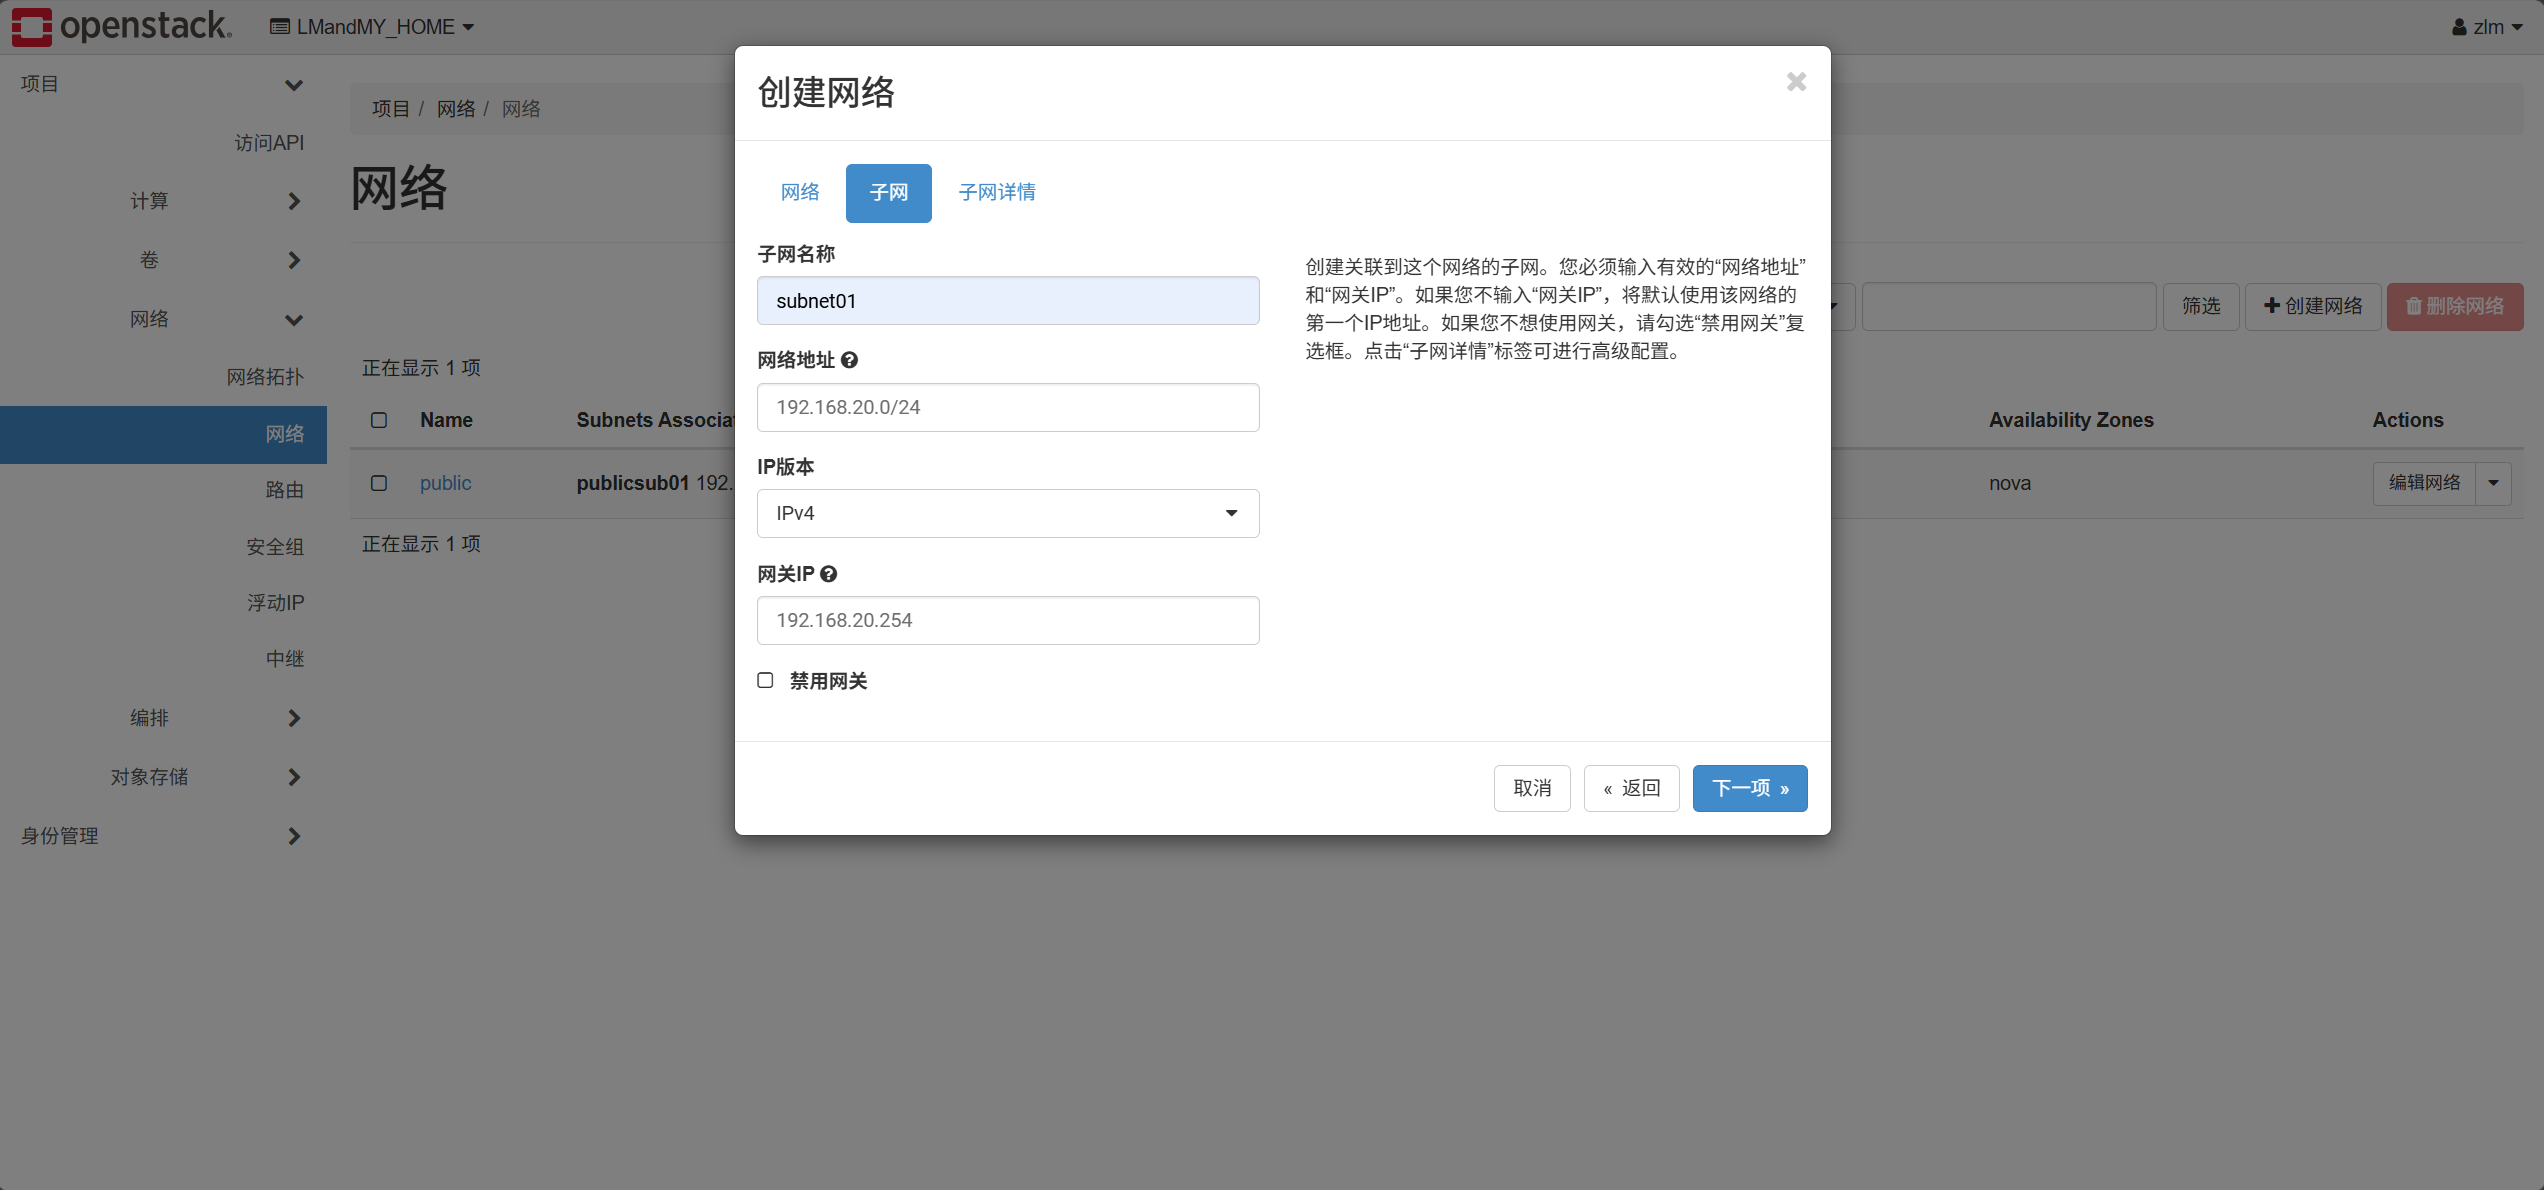Screen dimensions: 2544x1190
Task: Open the public network link
Action: [445, 483]
